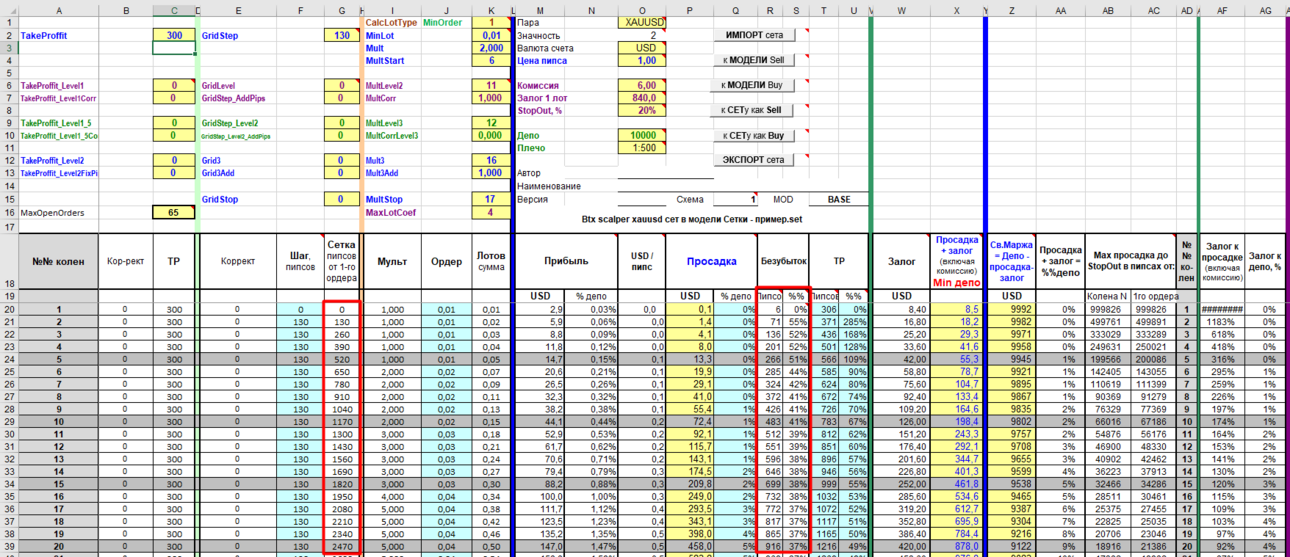The image size is (1290, 557).
Task: Select the MaxOpenOrders value cell 65
Action: (174, 212)
